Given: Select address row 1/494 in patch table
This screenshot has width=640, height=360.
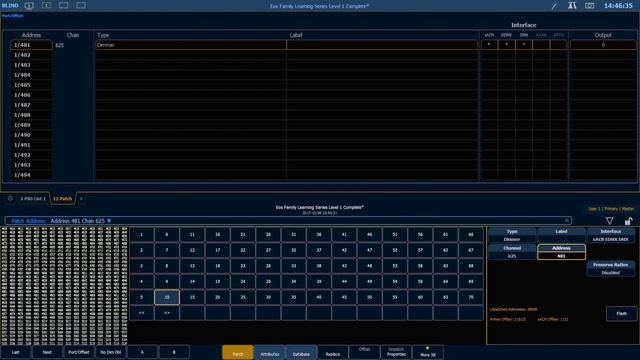Looking at the screenshot, I should click(31, 175).
